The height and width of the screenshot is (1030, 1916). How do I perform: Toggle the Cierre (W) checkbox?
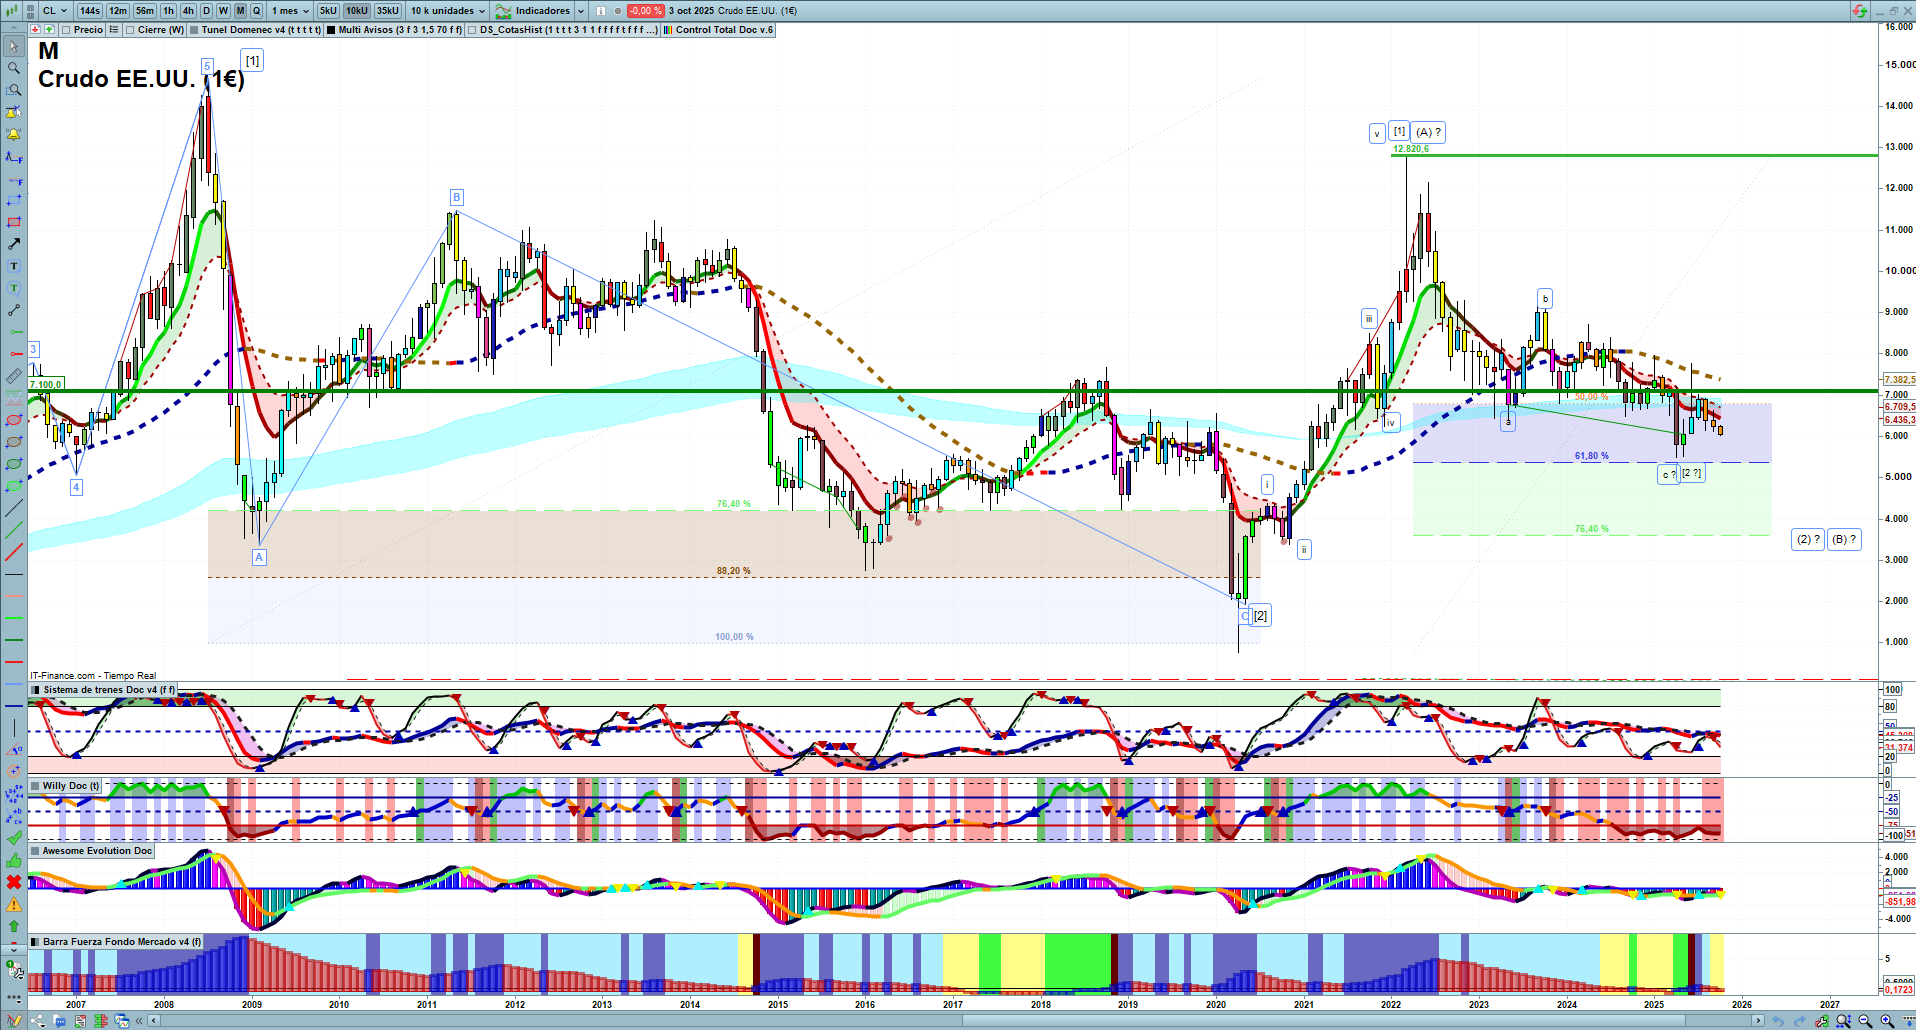point(130,30)
